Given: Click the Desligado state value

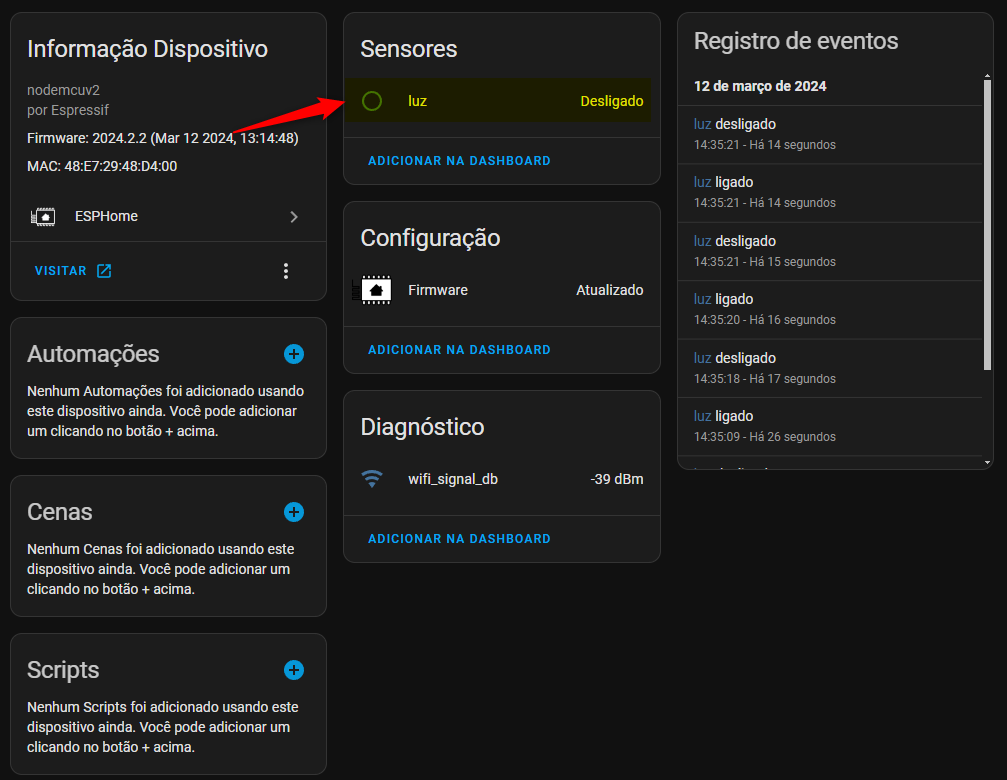Looking at the screenshot, I should tap(612, 101).
